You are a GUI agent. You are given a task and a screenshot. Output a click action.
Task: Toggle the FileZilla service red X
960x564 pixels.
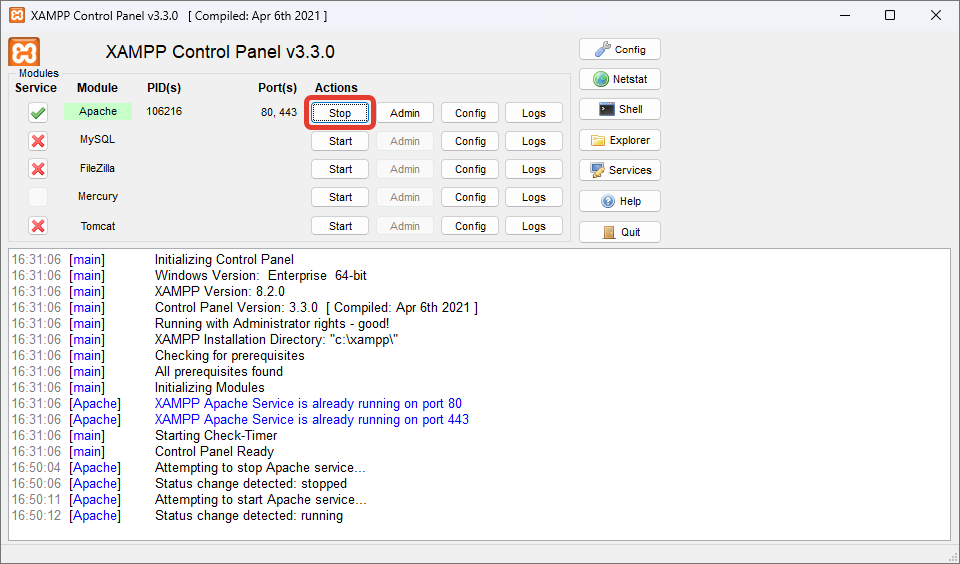(38, 169)
